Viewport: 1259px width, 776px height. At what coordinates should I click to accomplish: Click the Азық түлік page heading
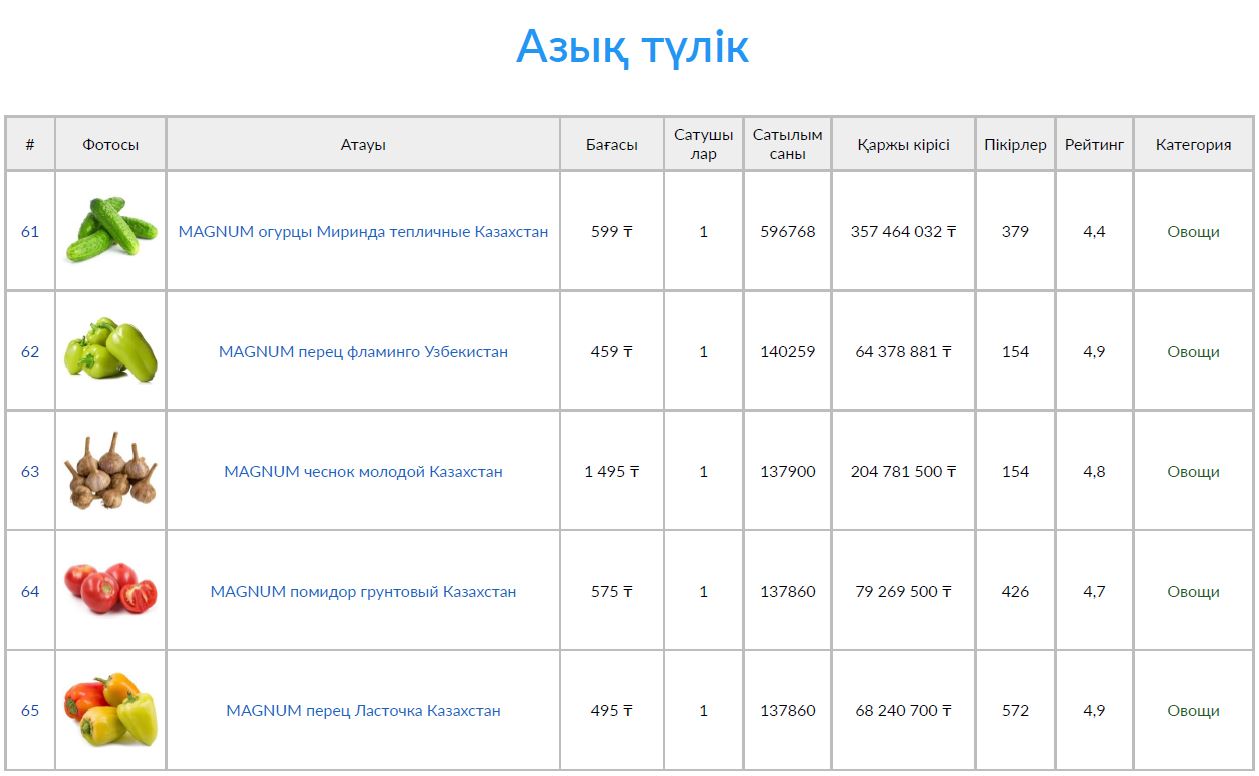point(632,47)
